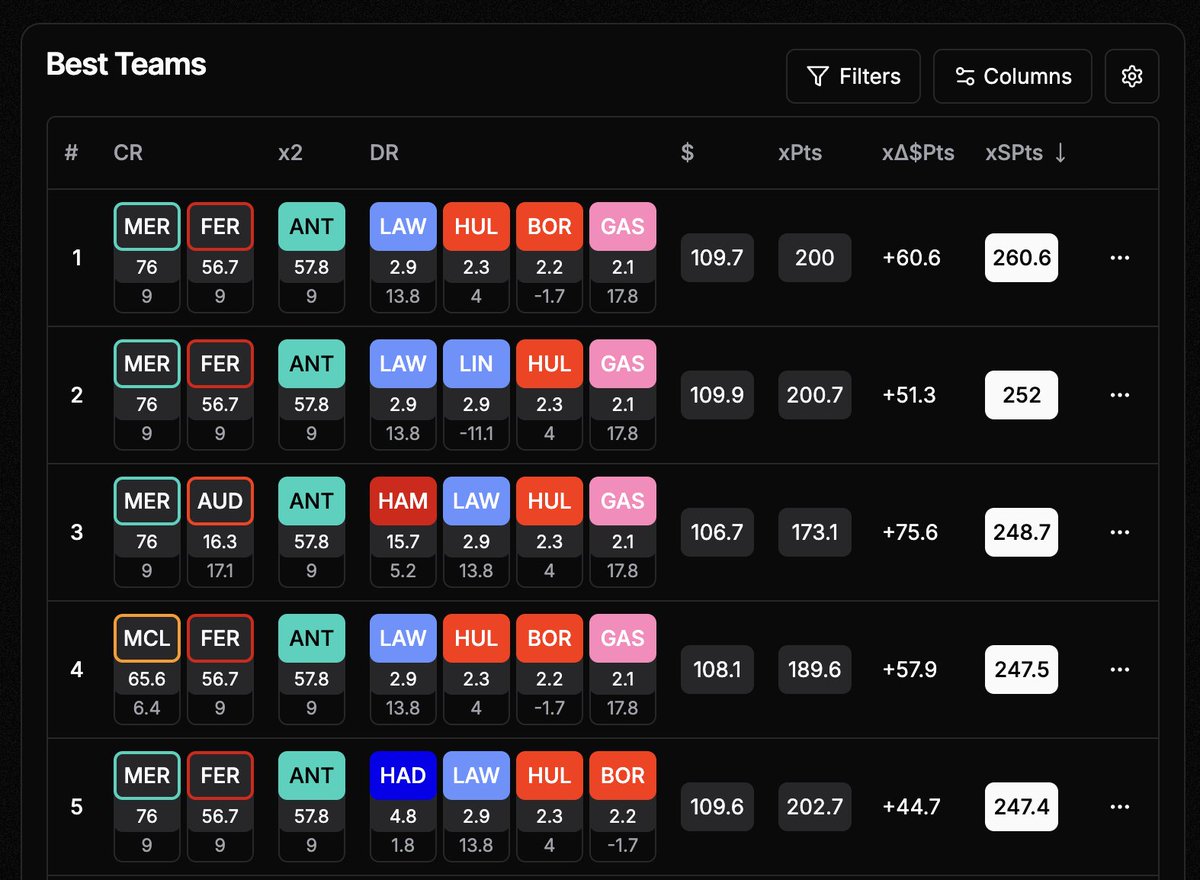Click the xΔ$Pts column header
This screenshot has height=880, width=1200.
(917, 153)
